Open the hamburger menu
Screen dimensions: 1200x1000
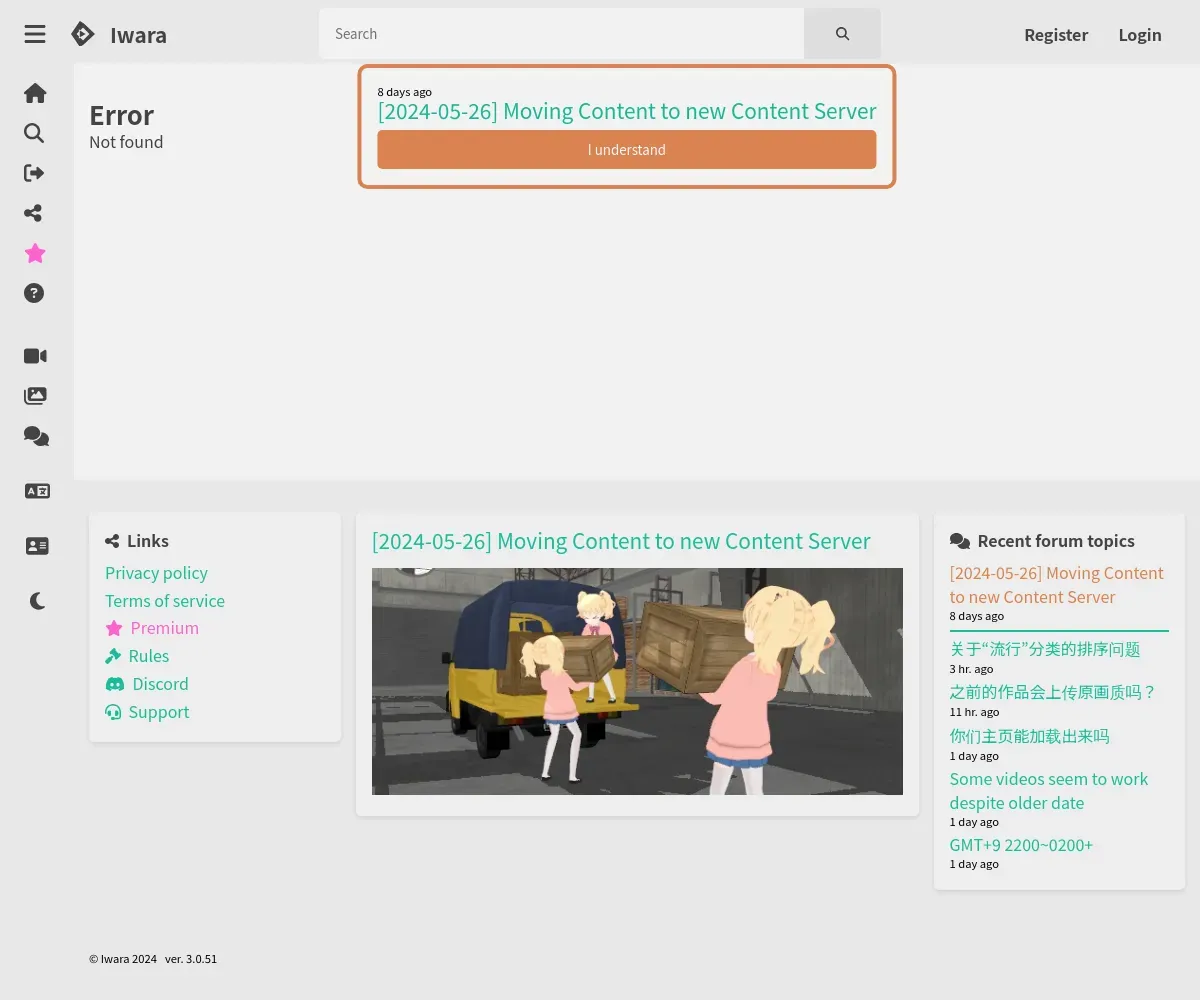(x=35, y=34)
